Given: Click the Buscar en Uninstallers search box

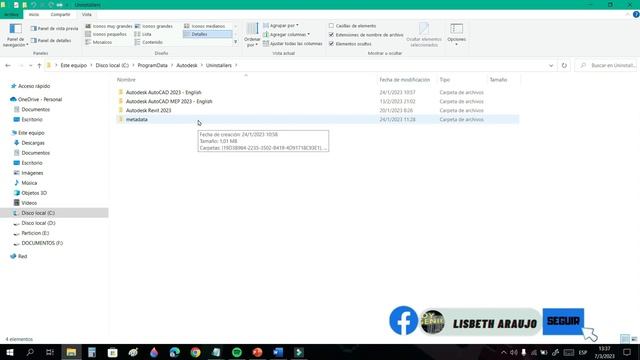Looking at the screenshot, I should coord(606,65).
